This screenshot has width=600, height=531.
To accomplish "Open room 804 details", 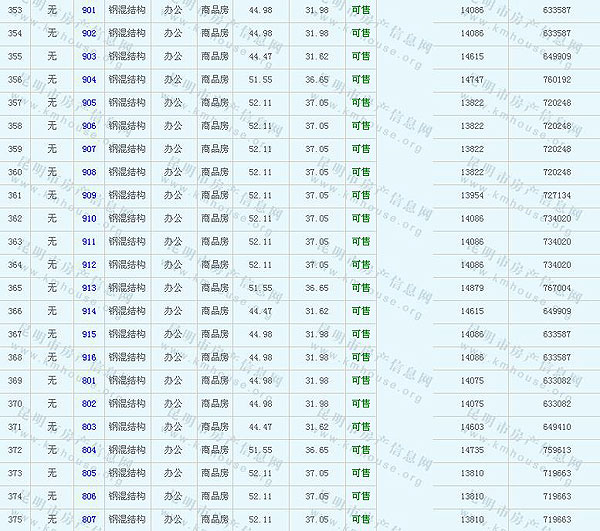I will [89, 450].
